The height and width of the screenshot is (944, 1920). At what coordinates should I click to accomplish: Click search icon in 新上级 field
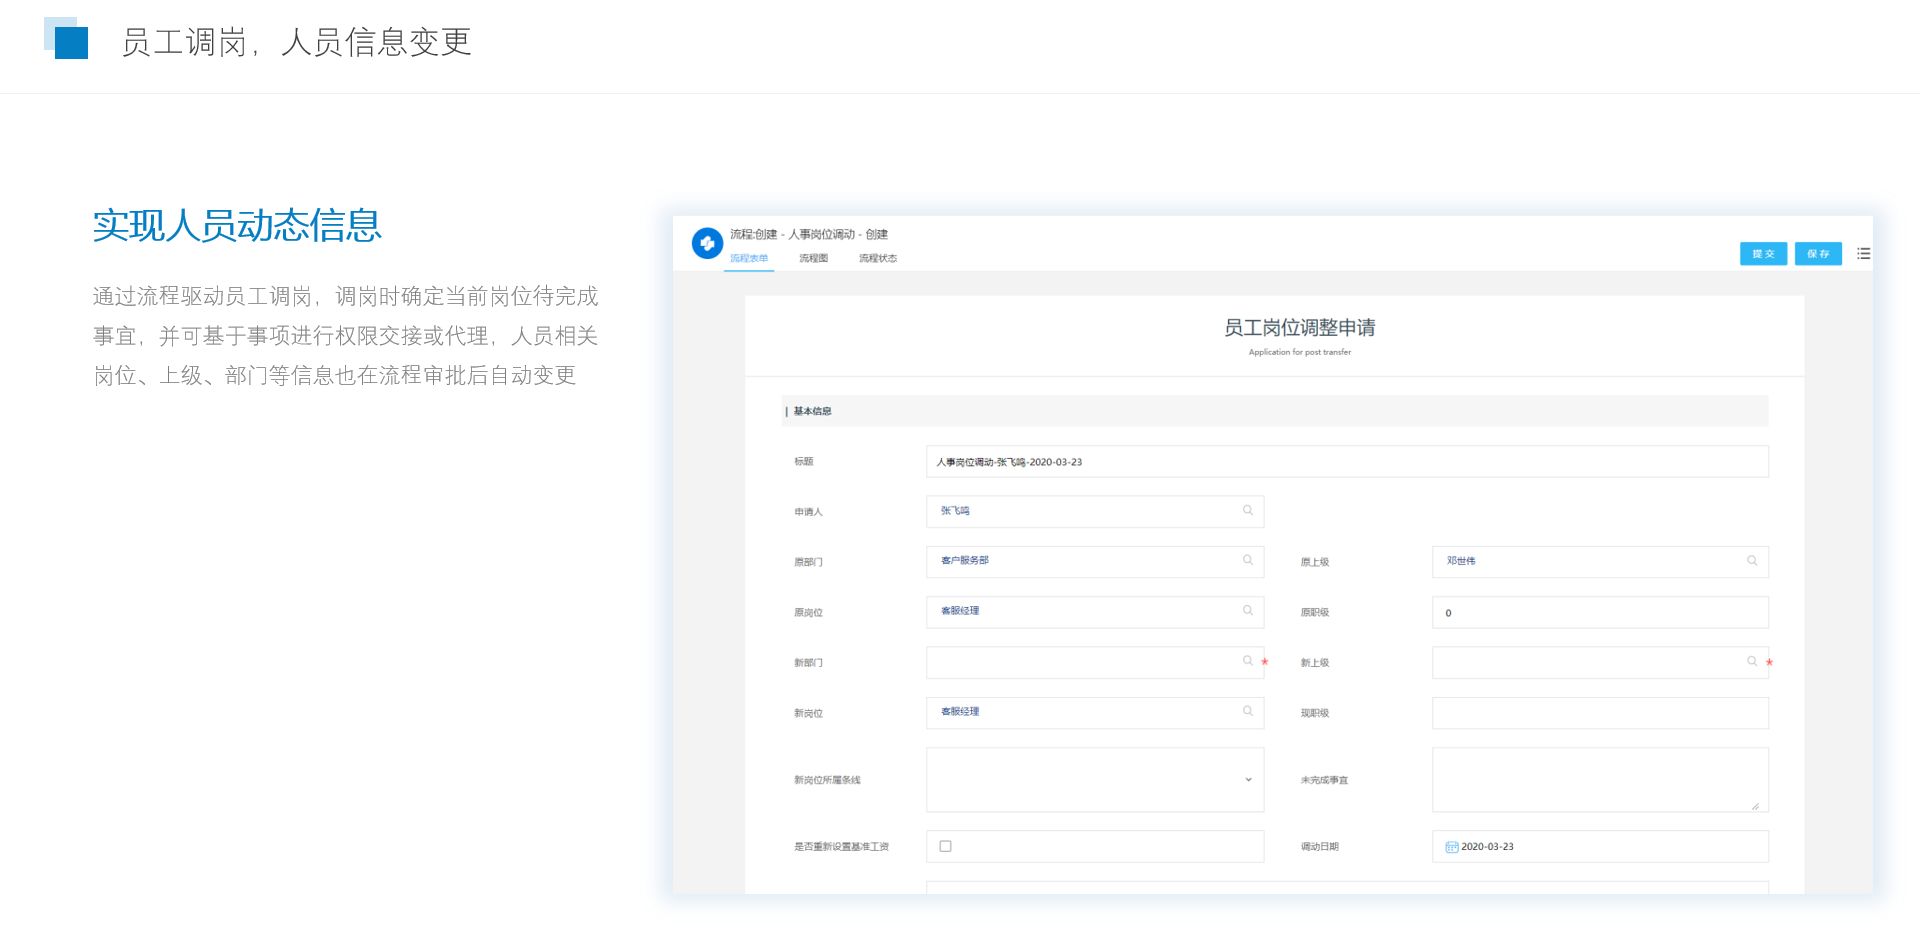(x=1751, y=661)
